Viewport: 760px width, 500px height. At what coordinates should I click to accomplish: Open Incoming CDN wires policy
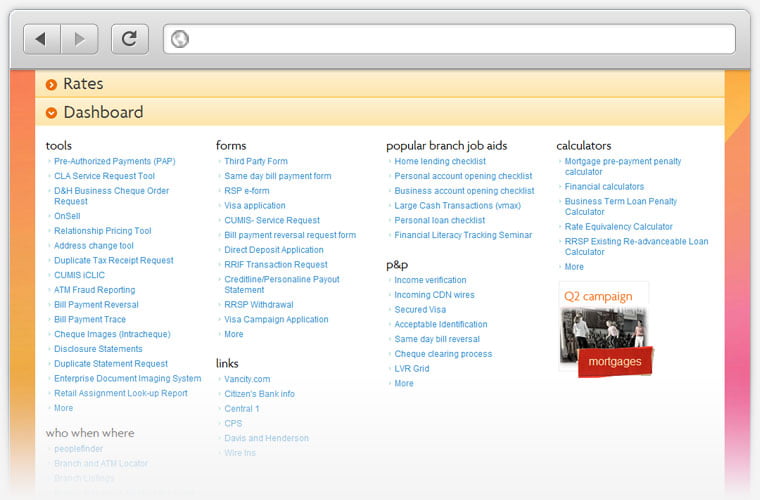[x=434, y=295]
